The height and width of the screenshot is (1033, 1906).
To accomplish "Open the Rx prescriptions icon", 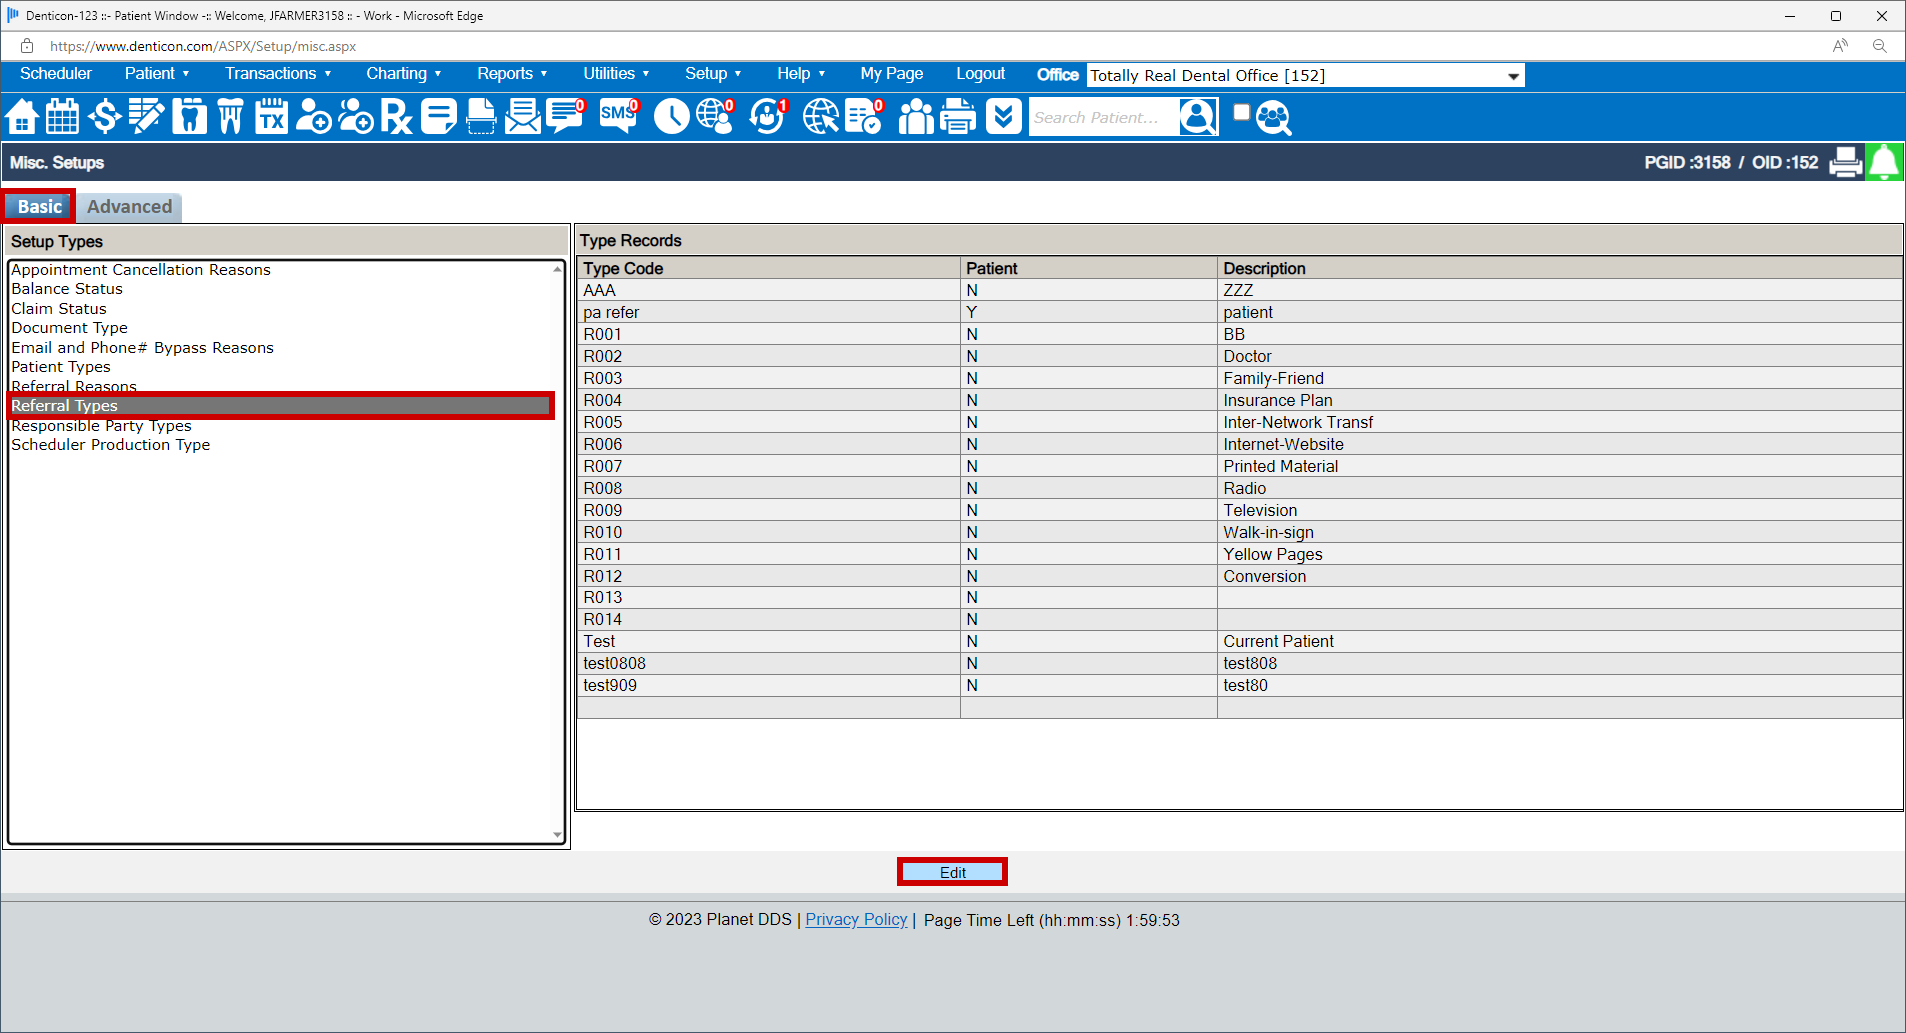I will [x=397, y=117].
